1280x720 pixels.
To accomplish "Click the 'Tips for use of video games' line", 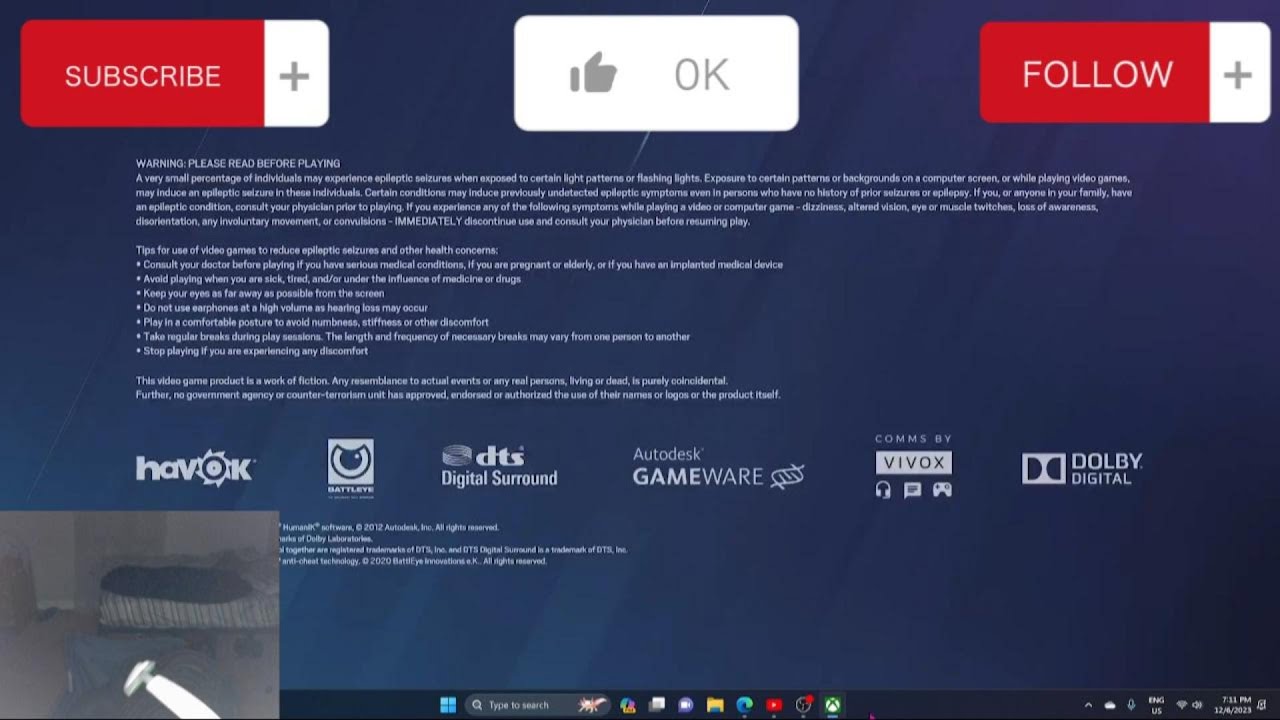I will (317, 250).
